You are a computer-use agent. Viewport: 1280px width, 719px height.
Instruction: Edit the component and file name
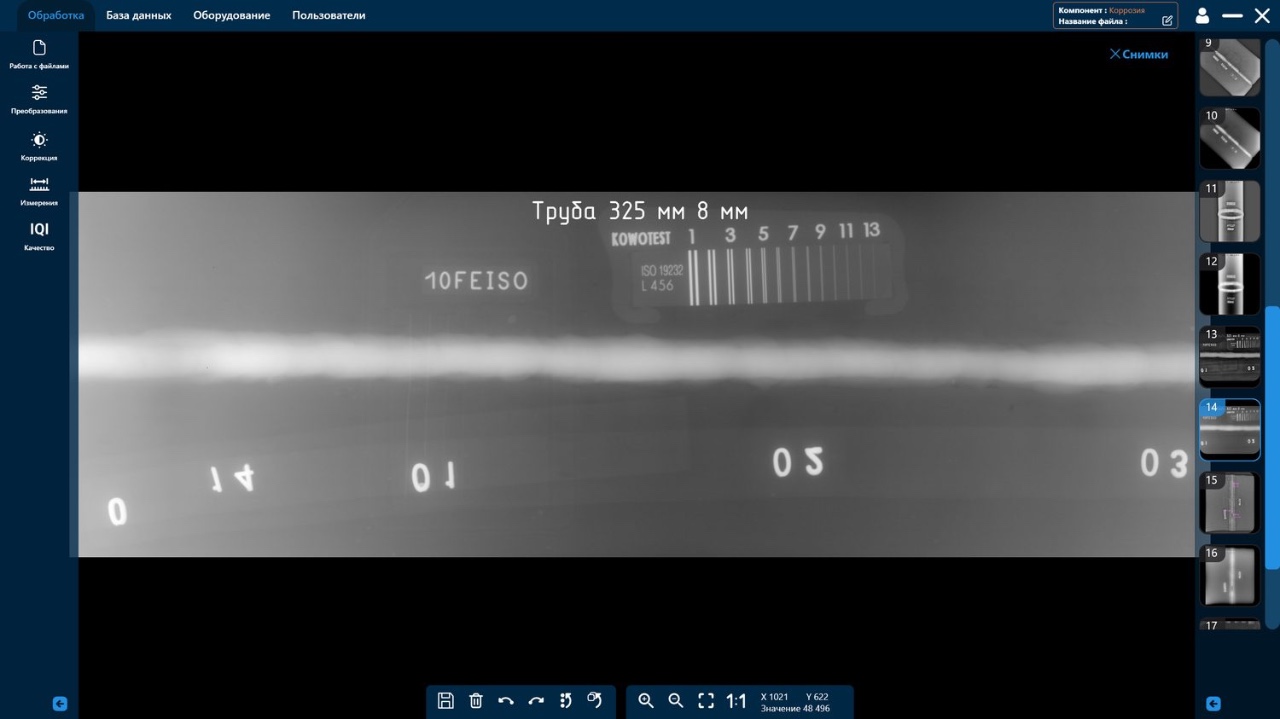point(1167,20)
